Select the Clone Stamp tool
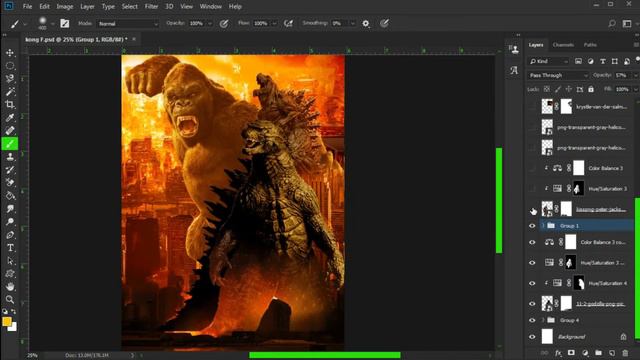The height and width of the screenshot is (360, 640). click(10, 157)
